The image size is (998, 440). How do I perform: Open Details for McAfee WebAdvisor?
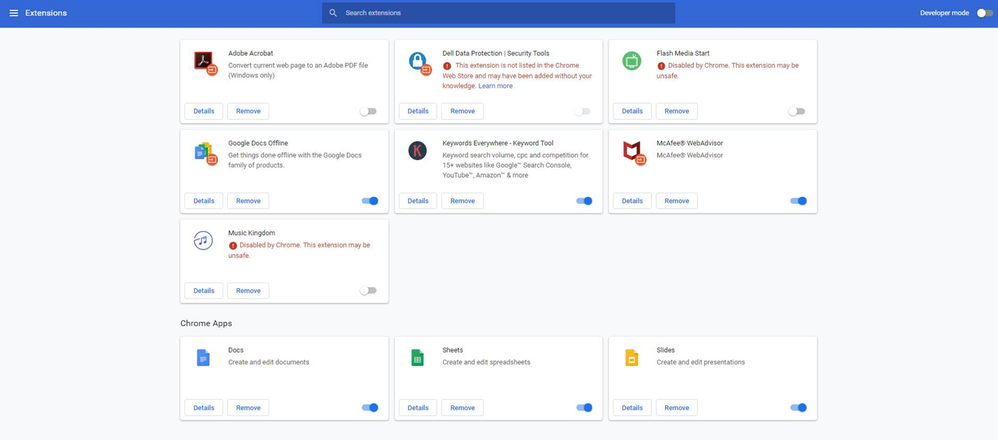point(632,201)
